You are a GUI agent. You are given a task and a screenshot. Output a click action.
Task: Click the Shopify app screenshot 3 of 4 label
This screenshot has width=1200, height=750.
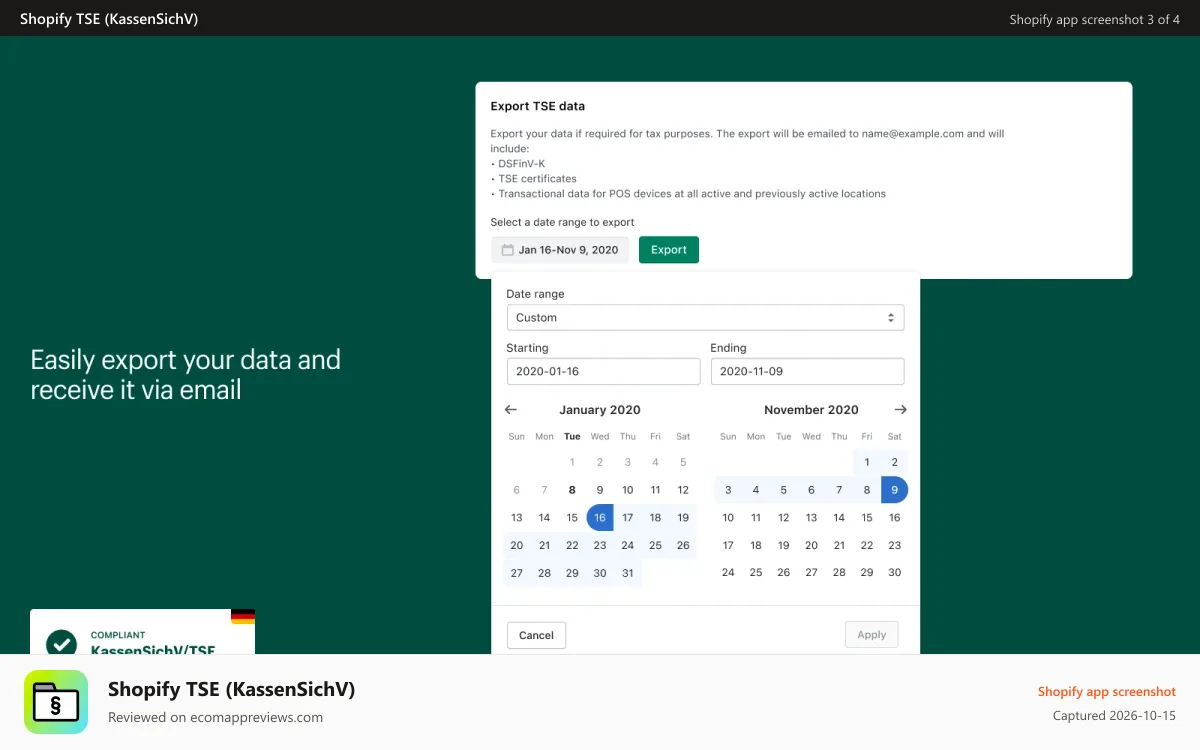1095,19
